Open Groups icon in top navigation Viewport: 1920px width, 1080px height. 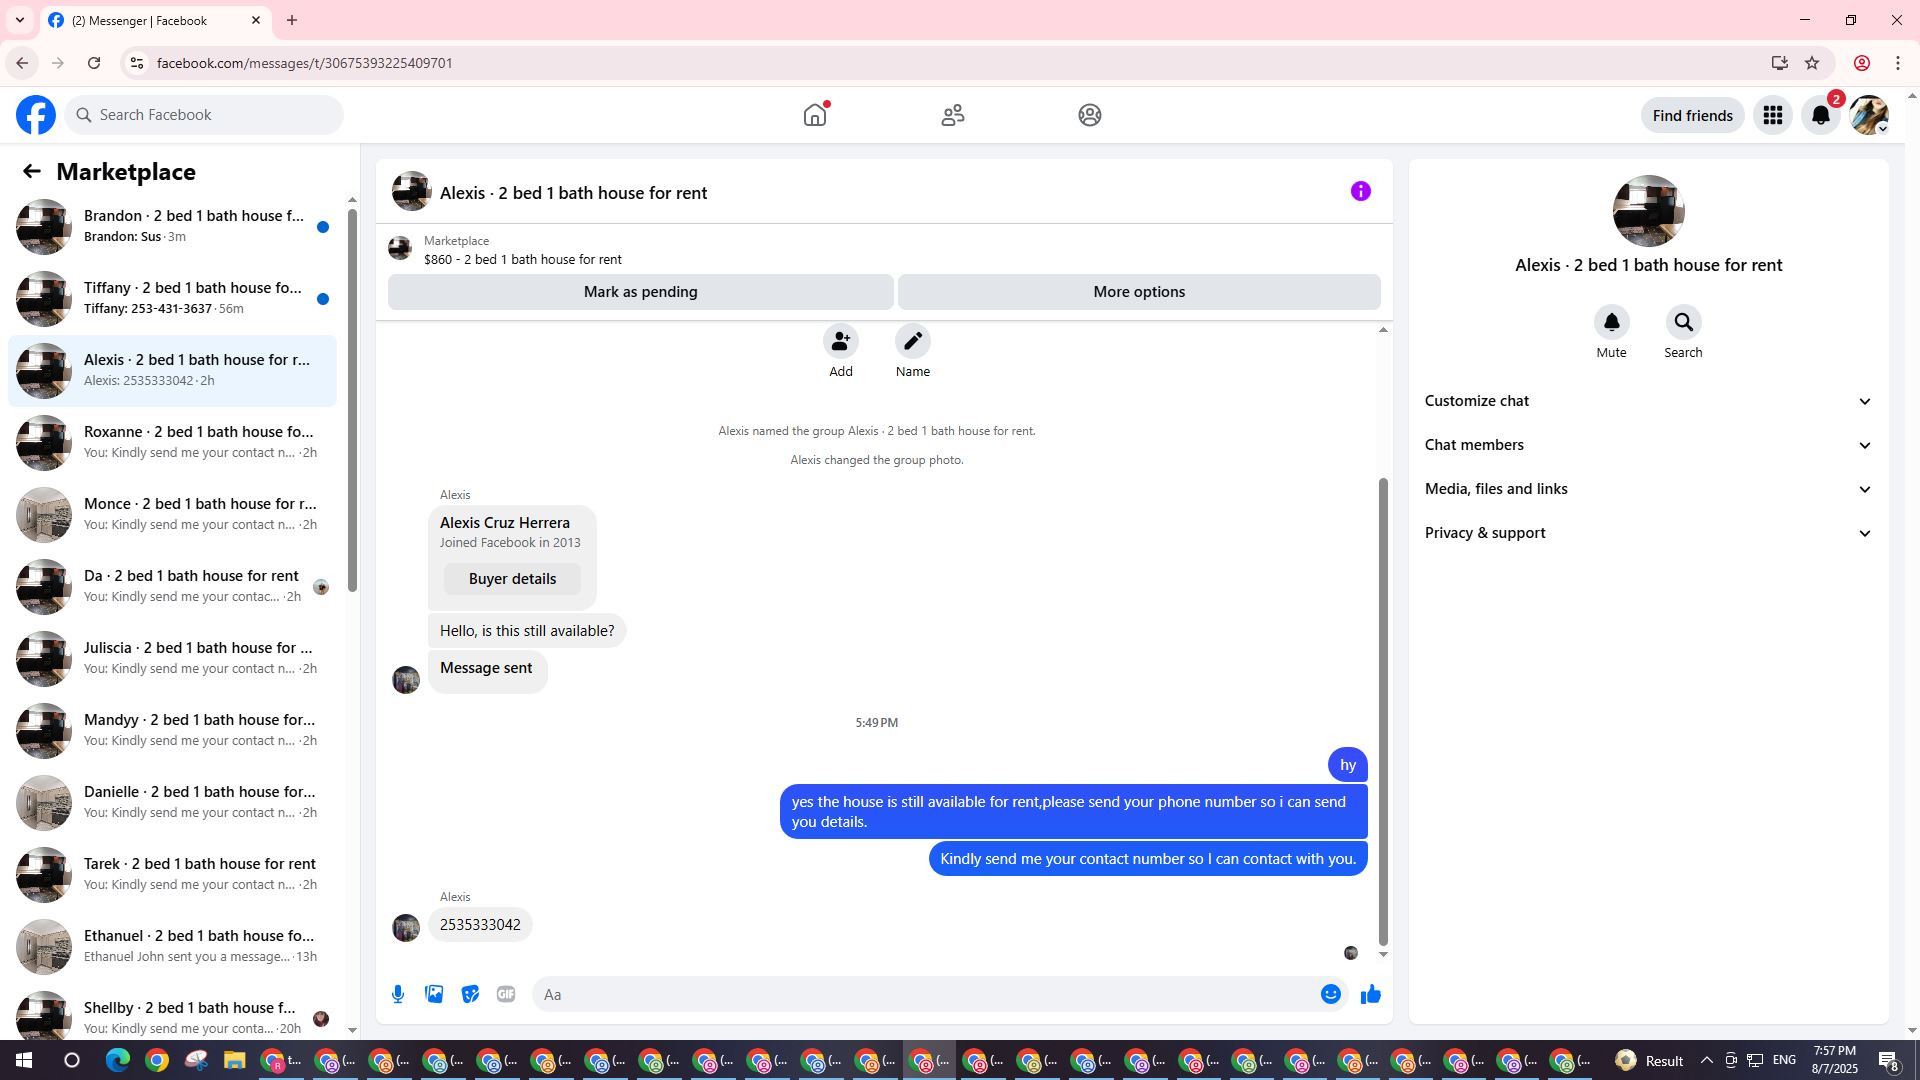click(x=1090, y=115)
